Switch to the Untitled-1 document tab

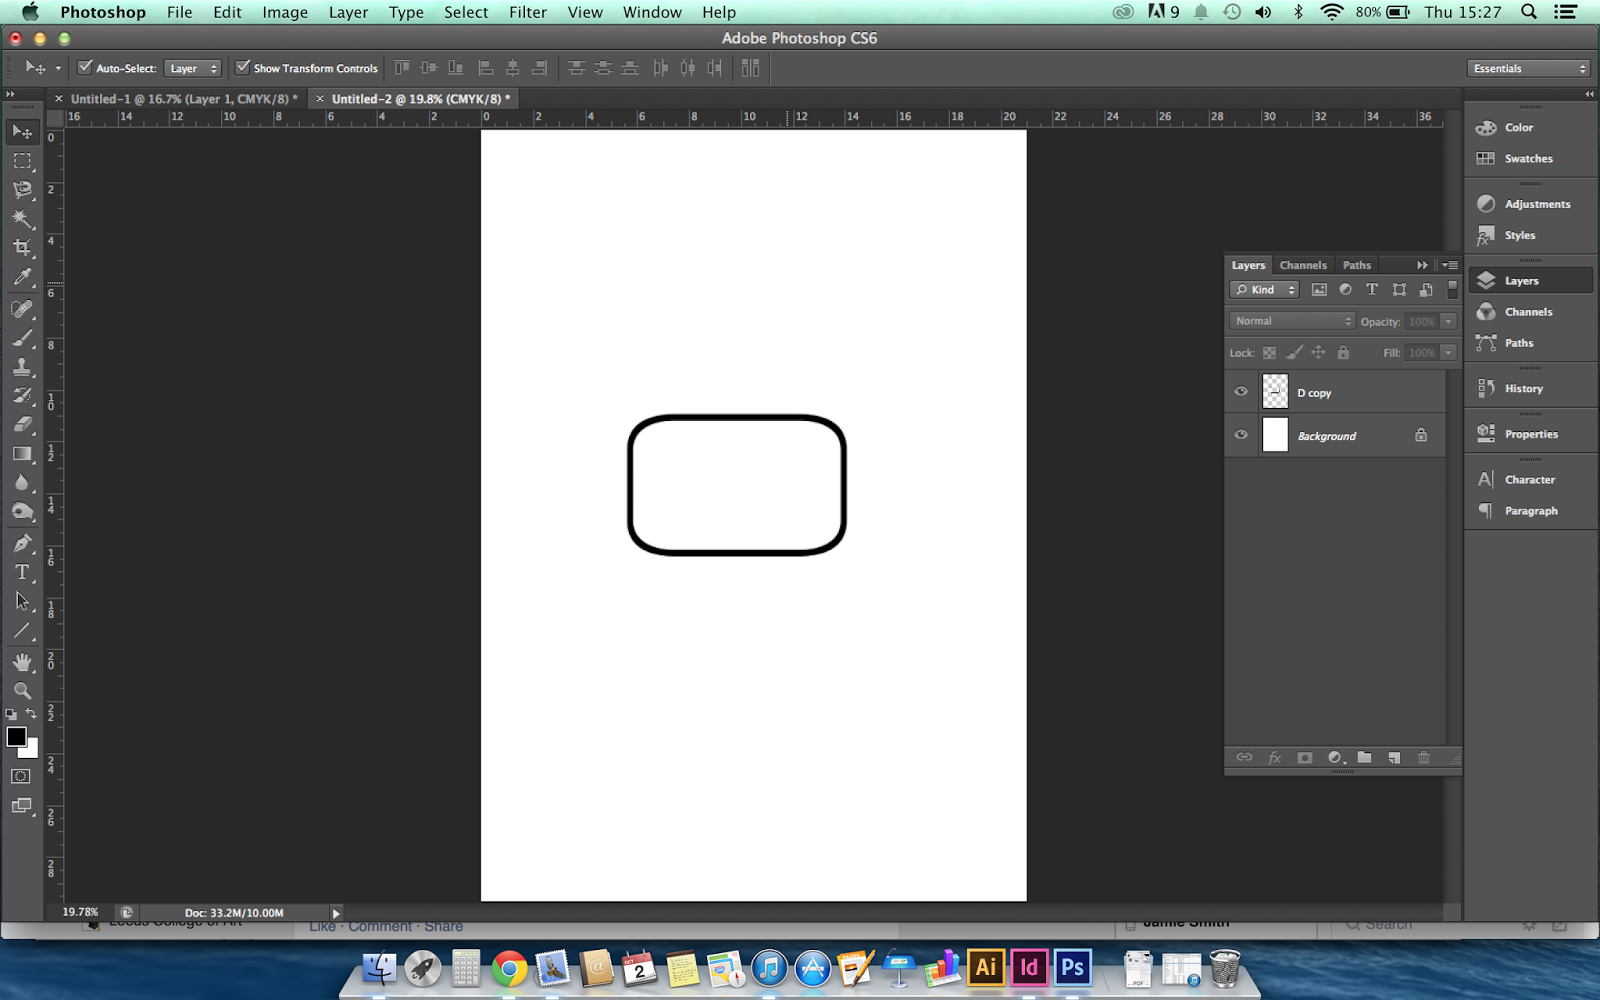click(182, 99)
